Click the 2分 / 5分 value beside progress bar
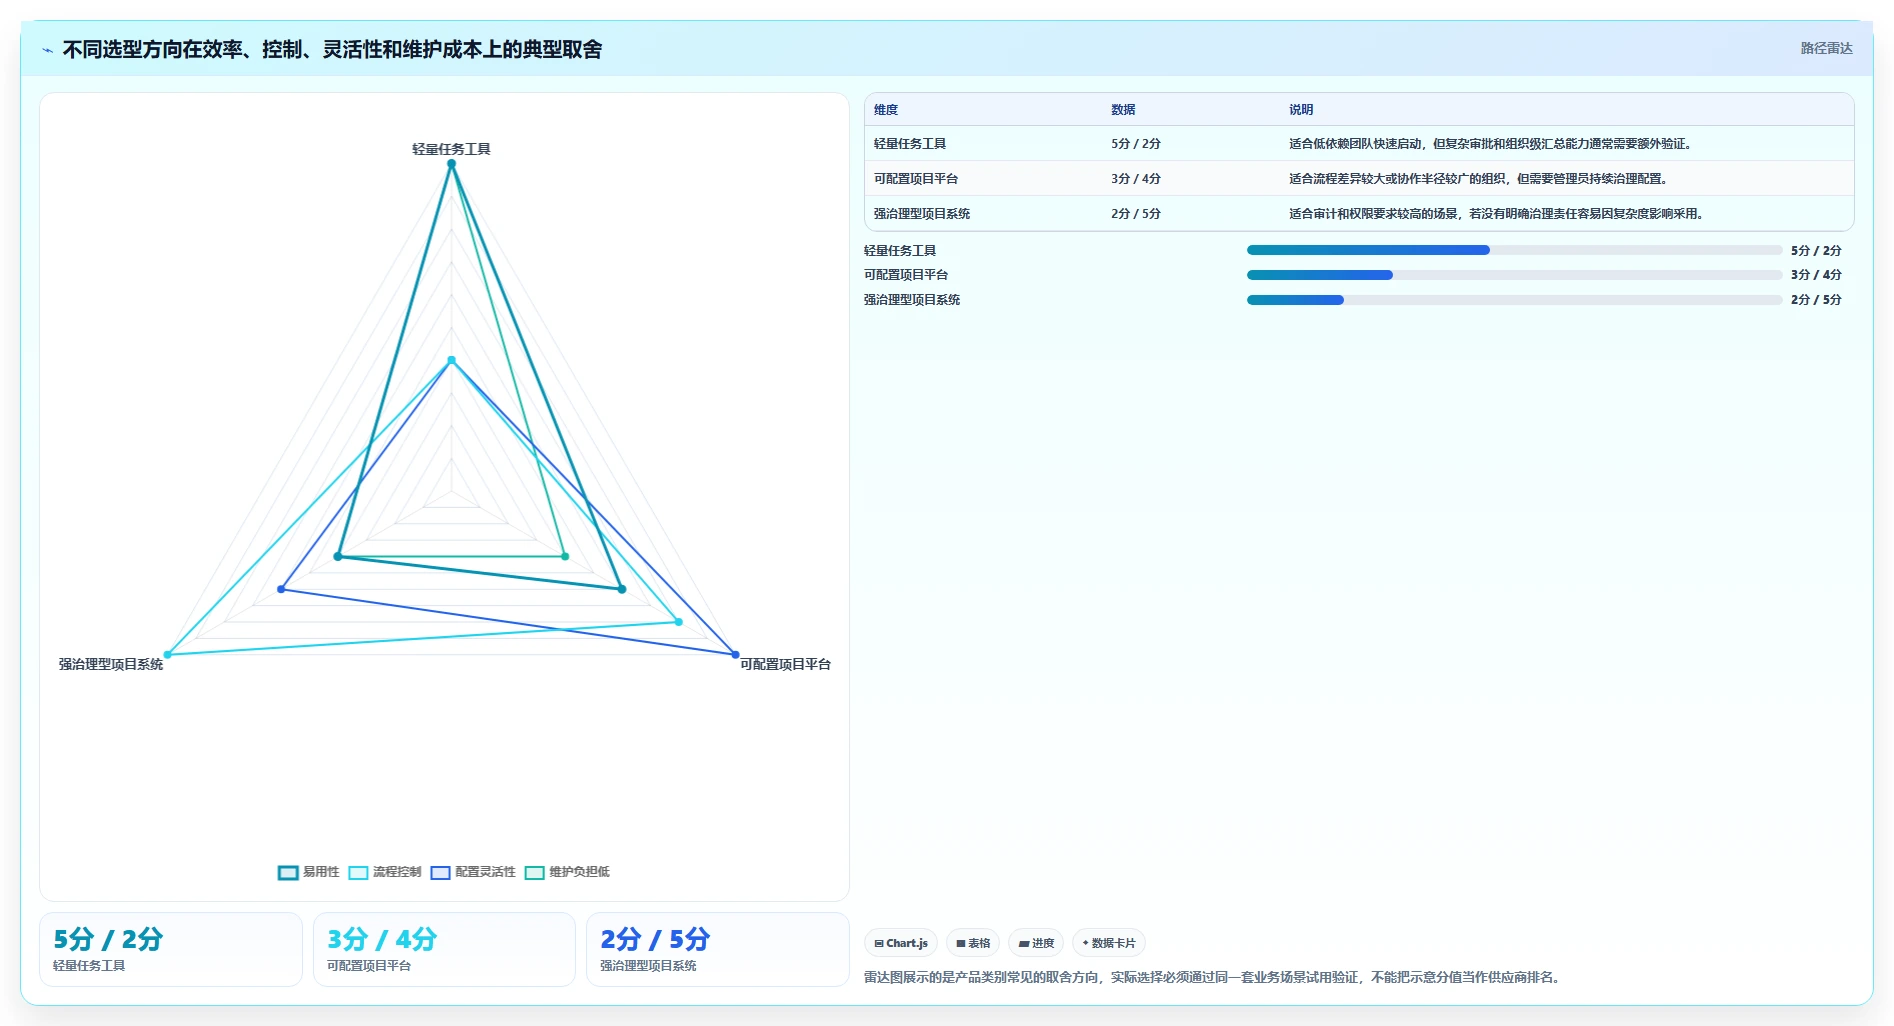The width and height of the screenshot is (1894, 1026). 1816,300
